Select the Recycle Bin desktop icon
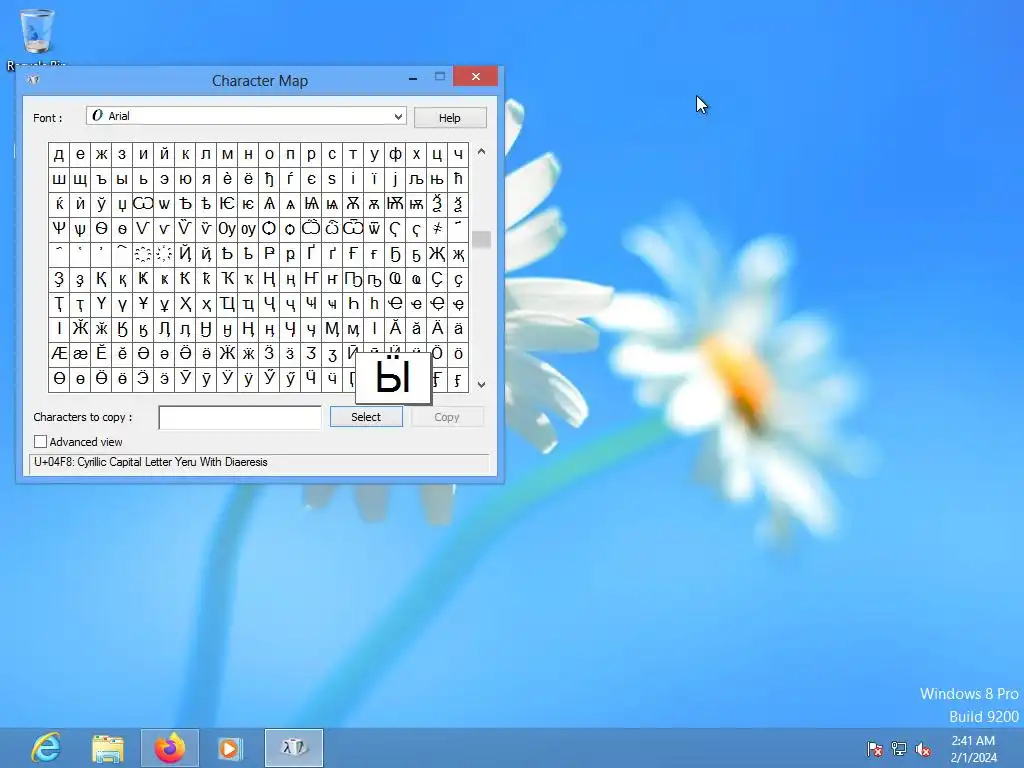The height and width of the screenshot is (768, 1024). pos(37,38)
